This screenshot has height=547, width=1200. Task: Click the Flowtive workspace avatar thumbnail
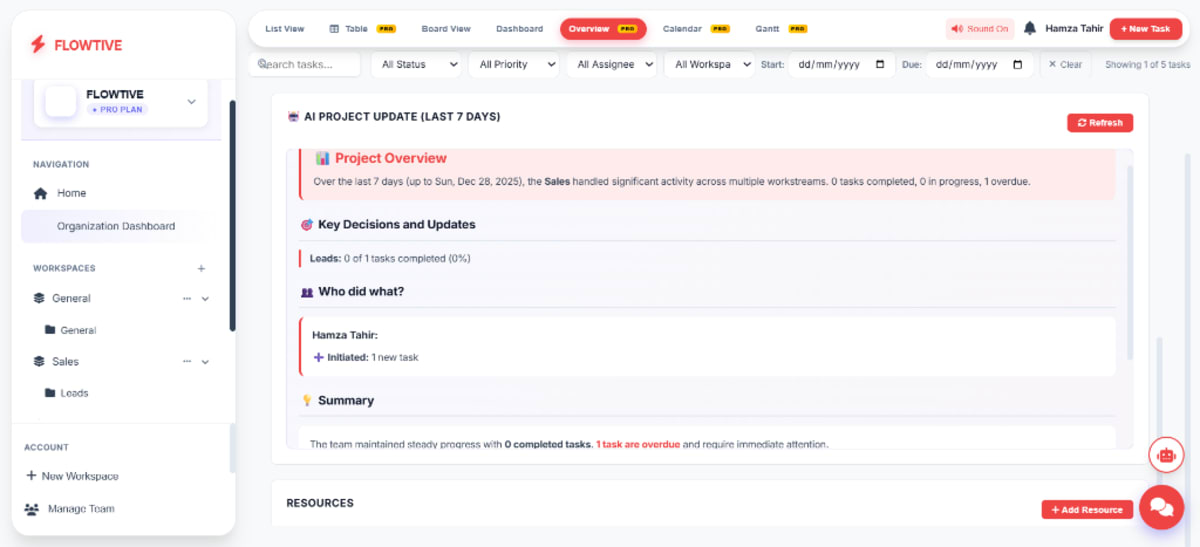pos(61,101)
